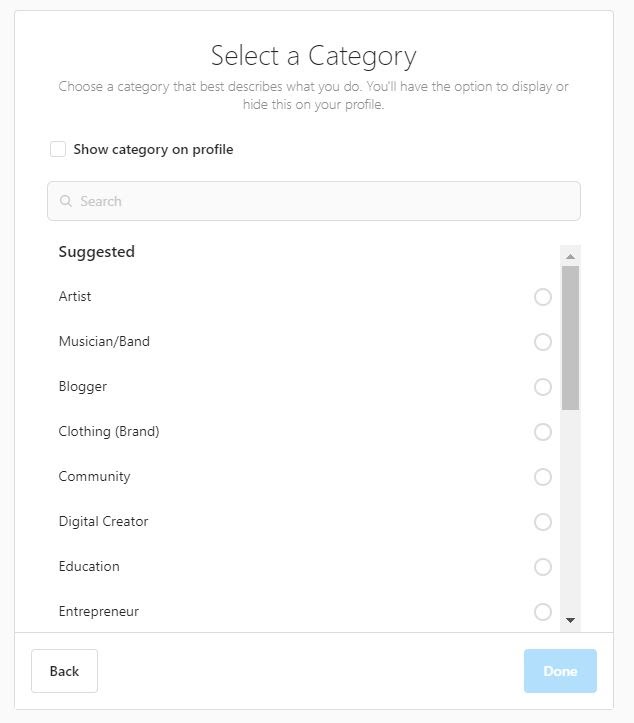Click the Digital Creator category label
The image size is (634, 723).
[x=103, y=522]
